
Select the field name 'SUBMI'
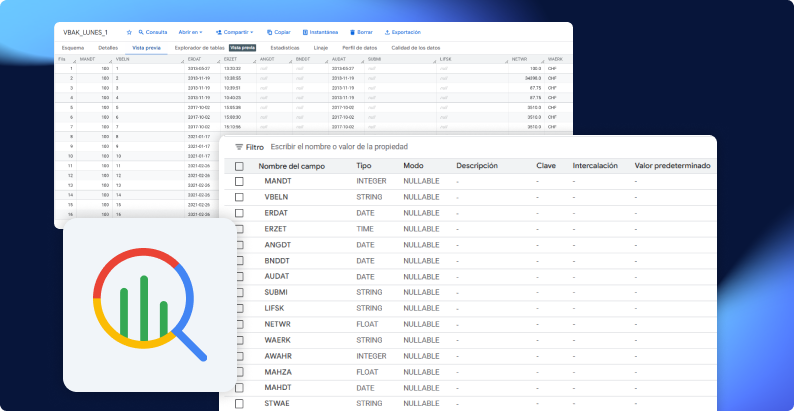click(276, 293)
